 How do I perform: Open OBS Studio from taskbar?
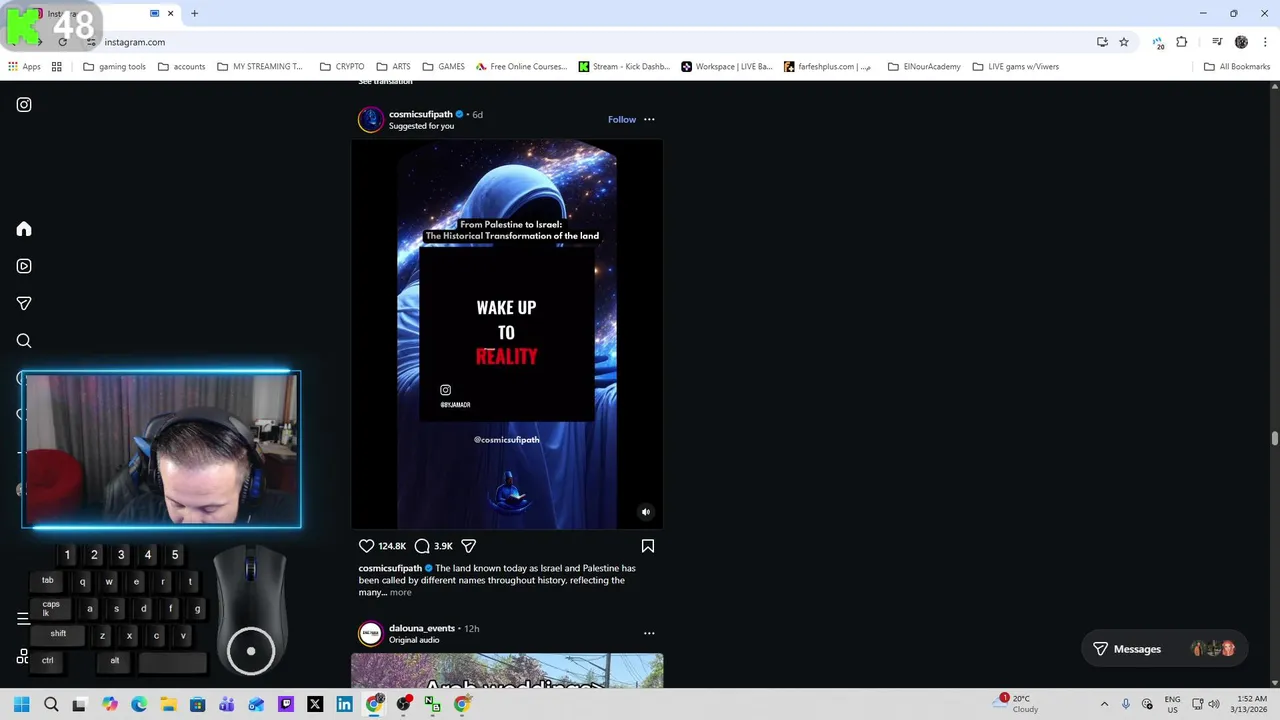click(403, 704)
